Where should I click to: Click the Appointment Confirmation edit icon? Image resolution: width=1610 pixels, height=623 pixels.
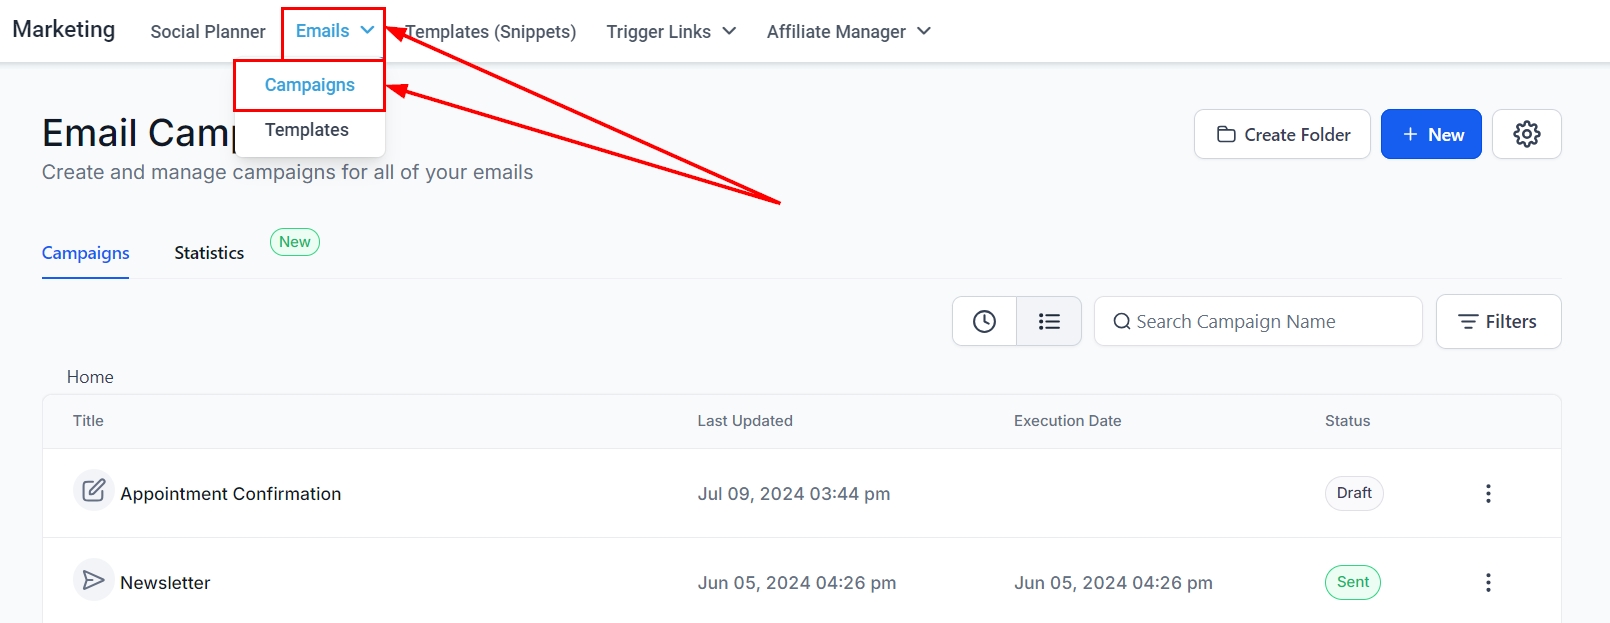click(93, 491)
